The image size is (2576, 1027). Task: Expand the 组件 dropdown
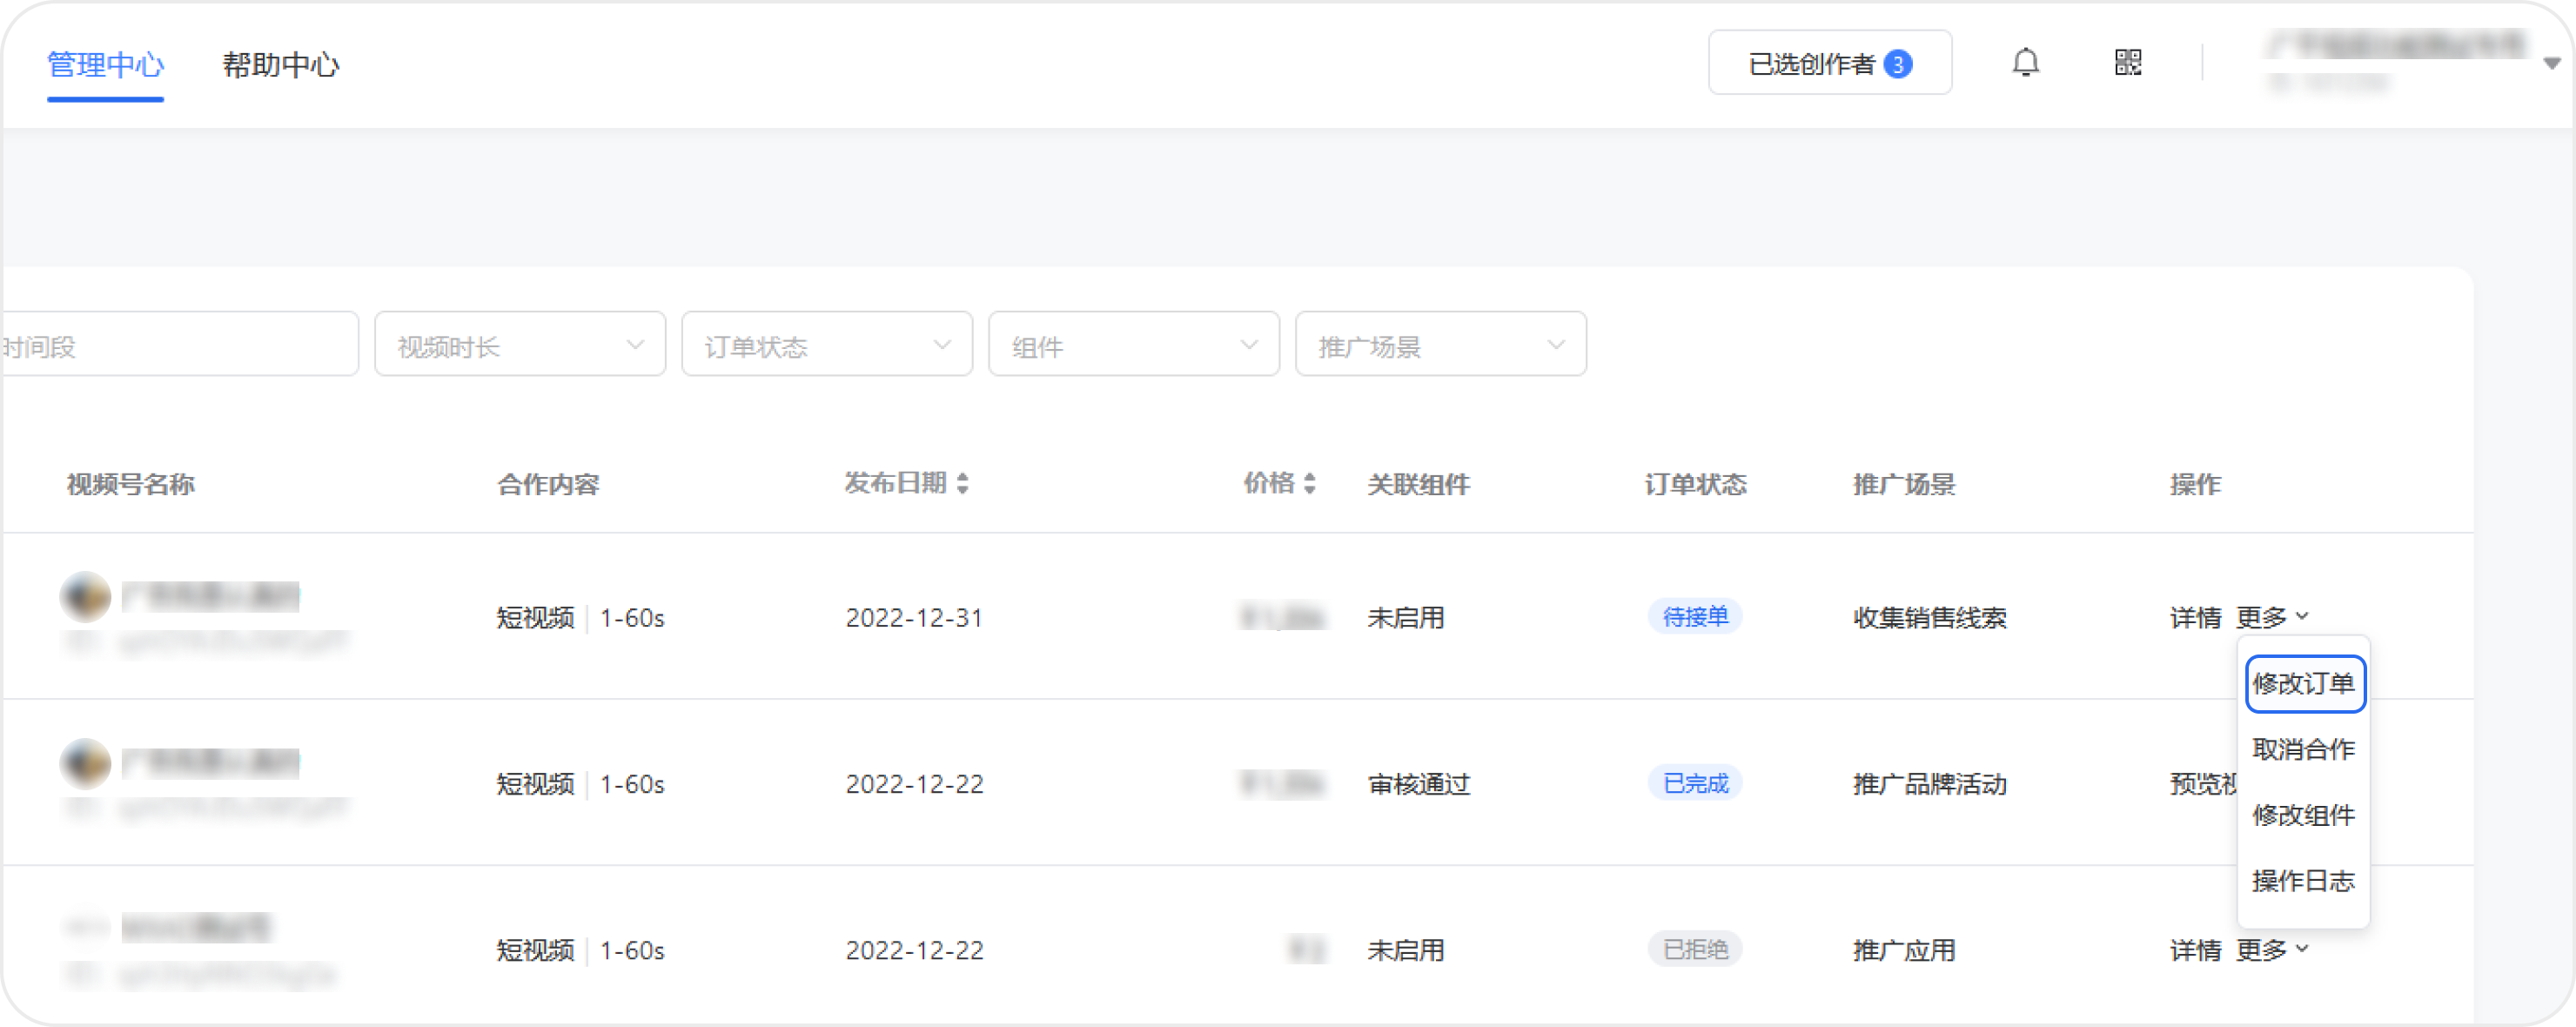(x=1134, y=345)
